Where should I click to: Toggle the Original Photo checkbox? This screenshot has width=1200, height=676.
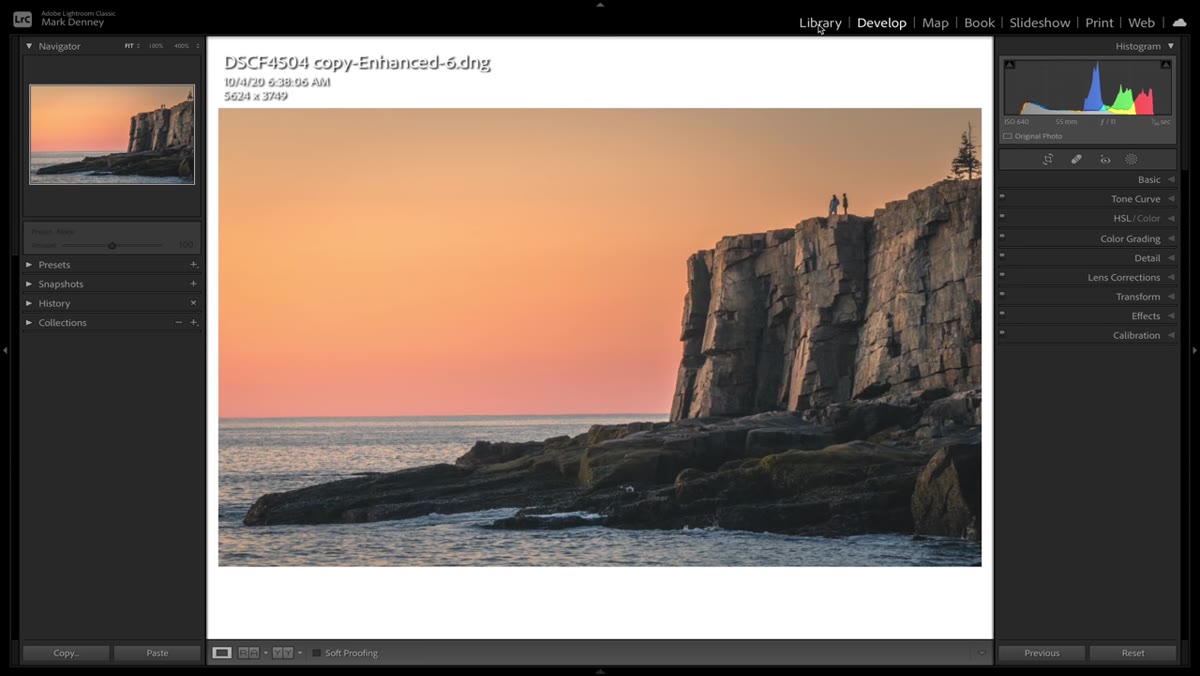[1008, 136]
